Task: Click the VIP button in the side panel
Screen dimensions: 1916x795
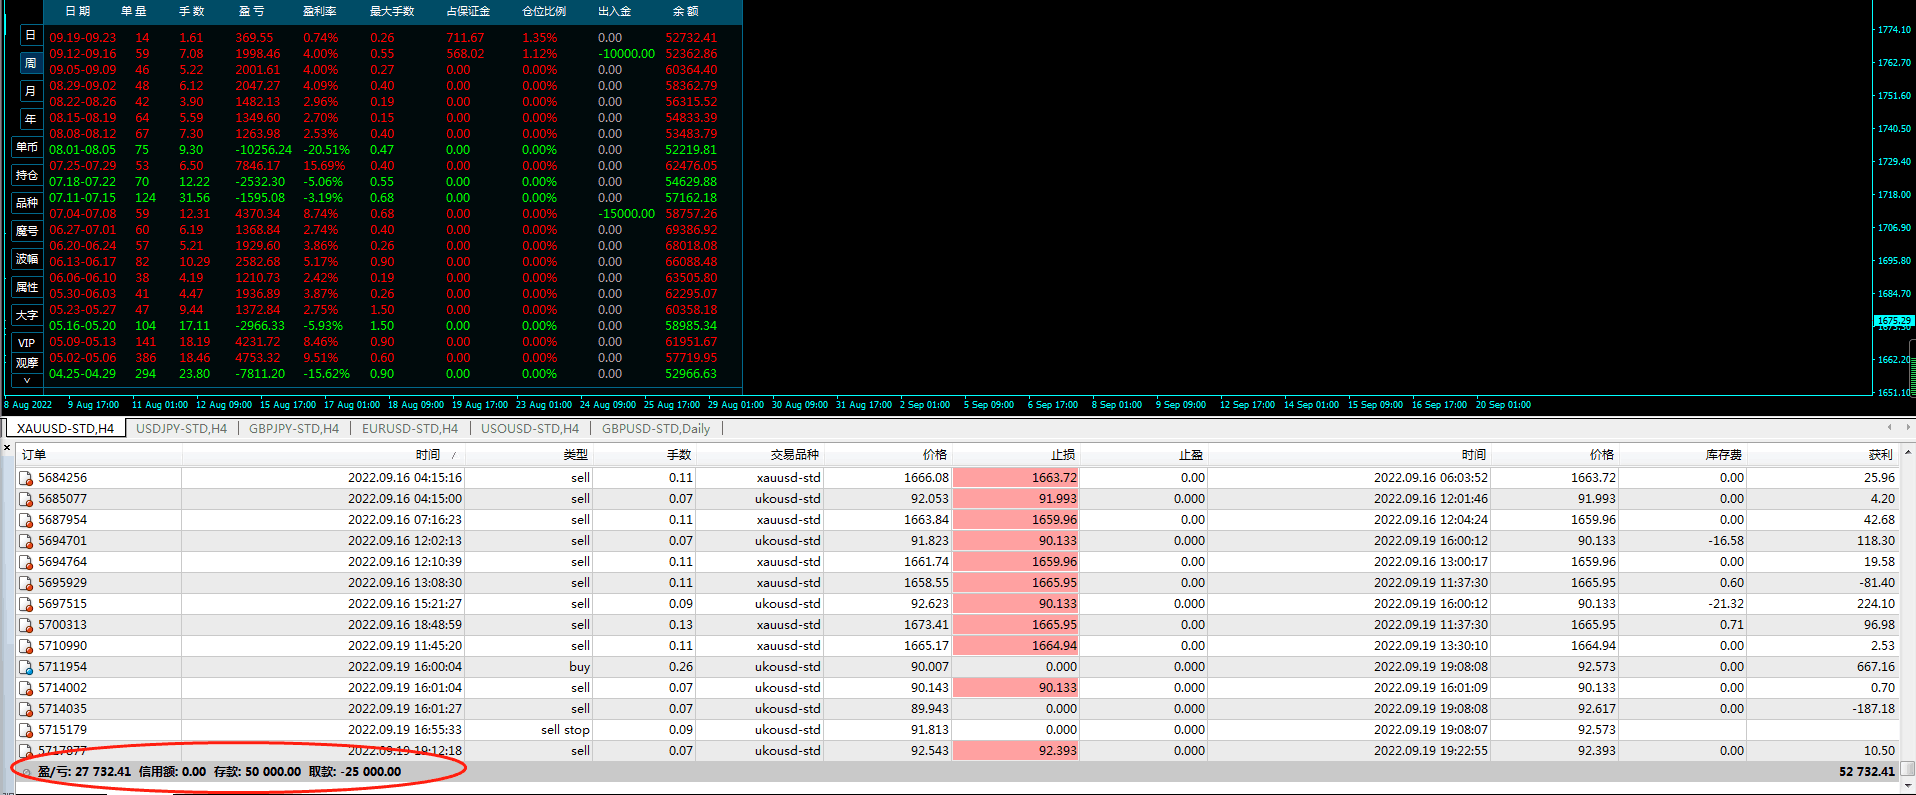Action: pyautogui.click(x=27, y=343)
